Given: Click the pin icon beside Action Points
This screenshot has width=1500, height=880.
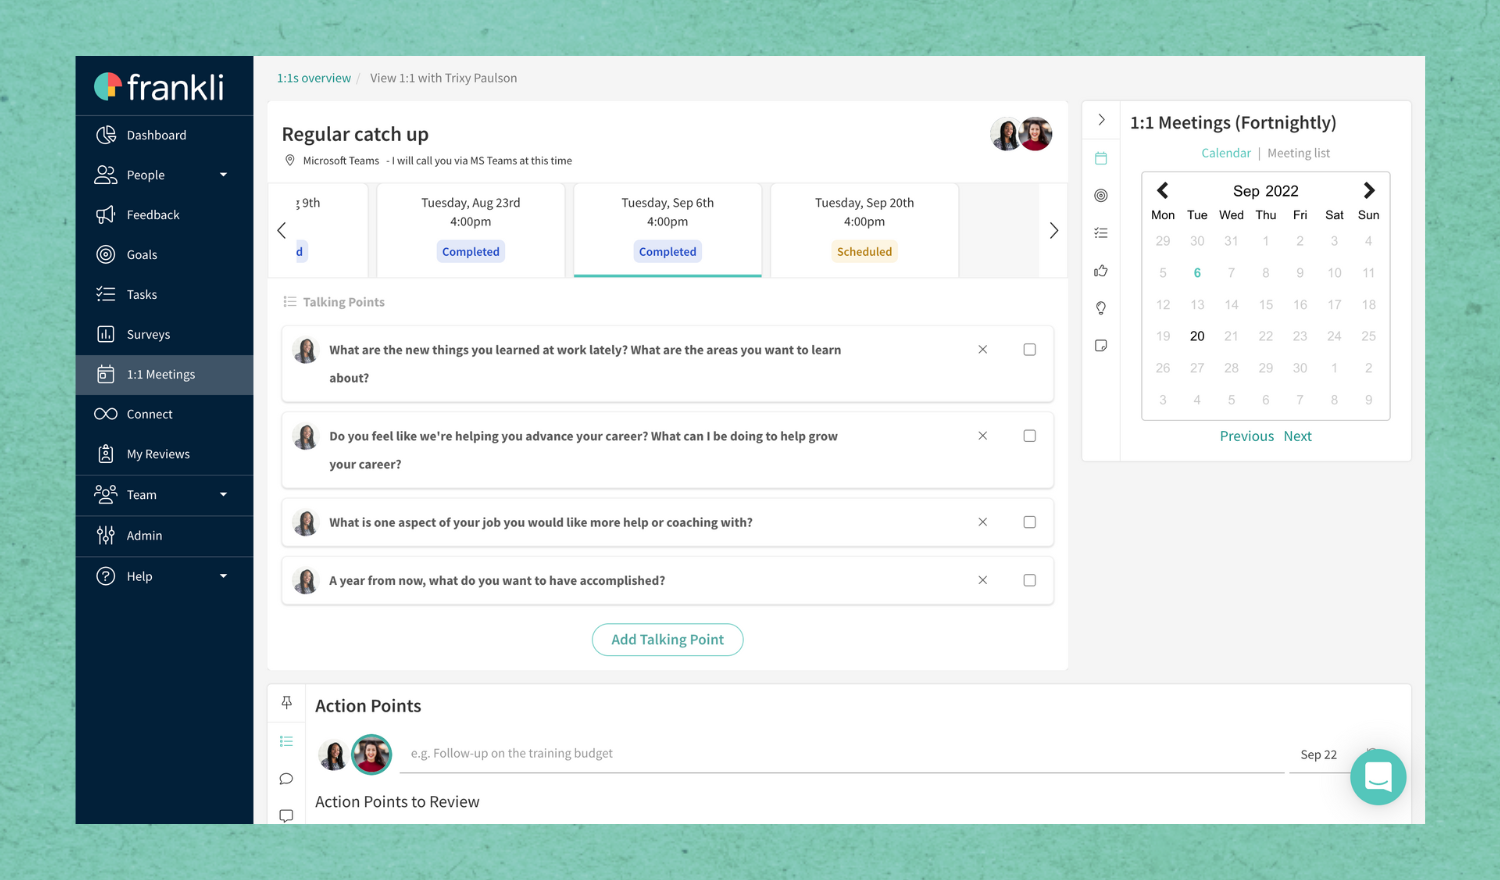Looking at the screenshot, I should (x=286, y=702).
